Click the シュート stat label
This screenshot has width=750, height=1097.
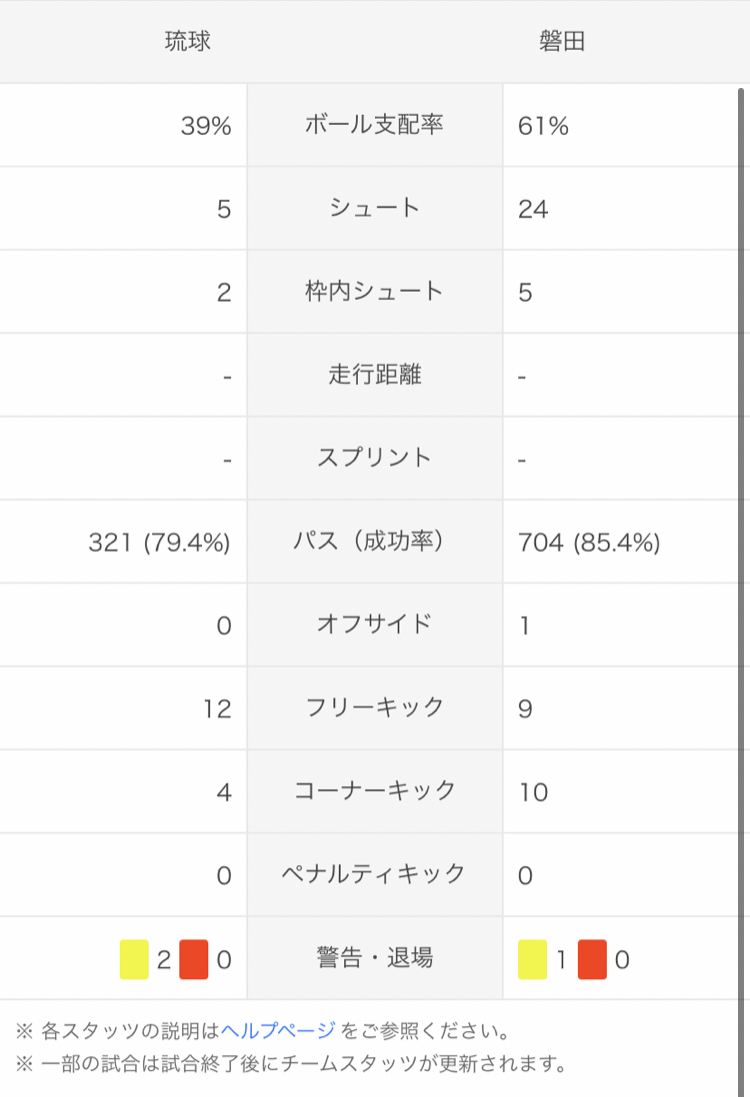pos(374,209)
